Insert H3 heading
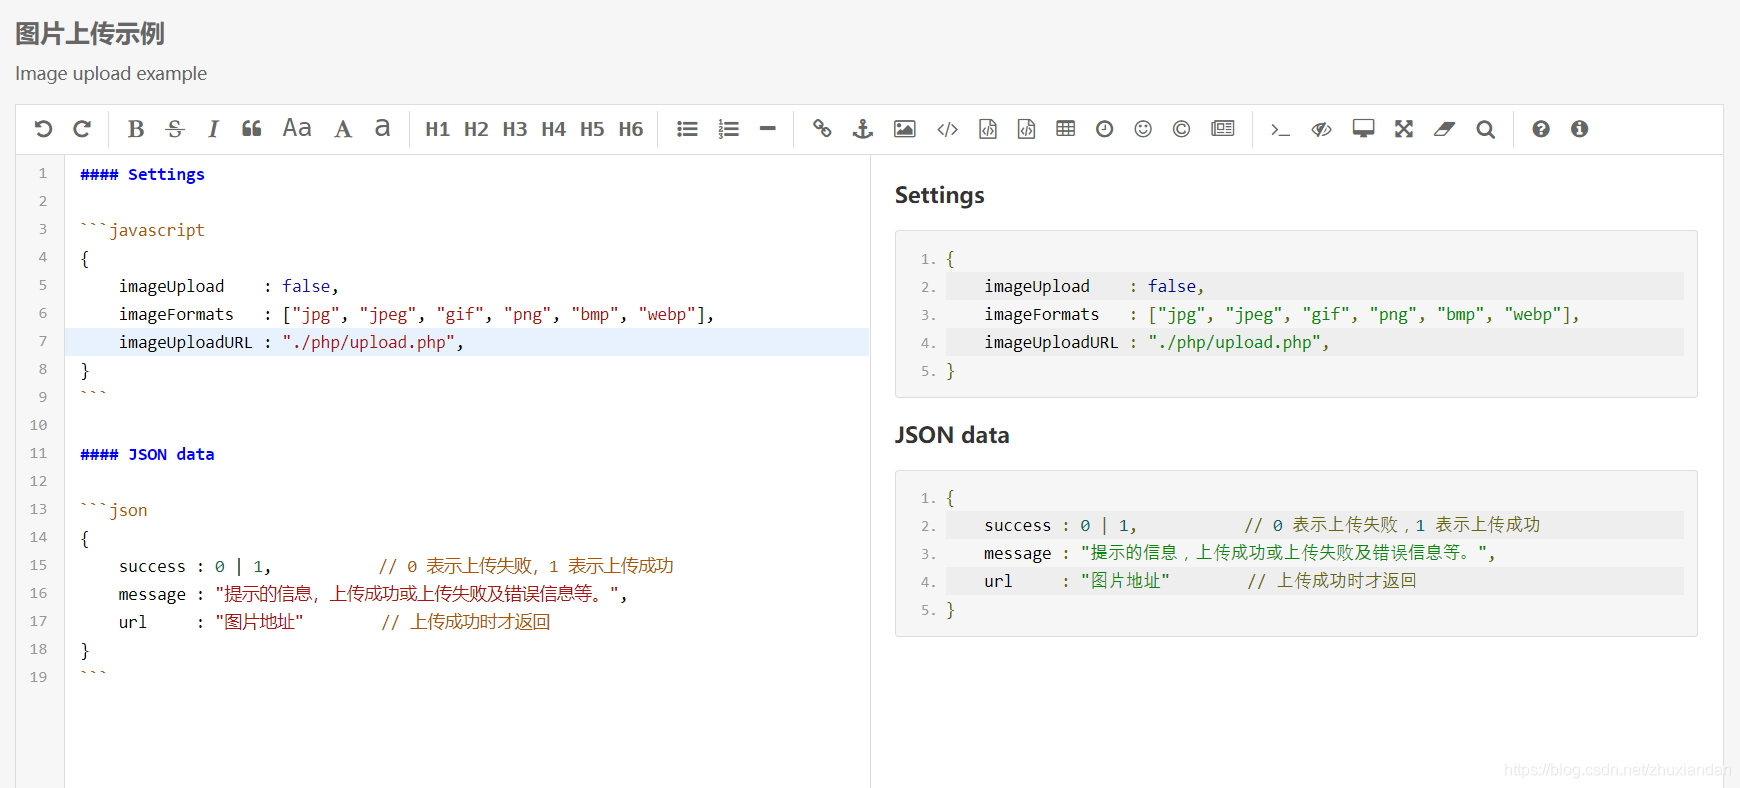The image size is (1740, 788). (515, 129)
